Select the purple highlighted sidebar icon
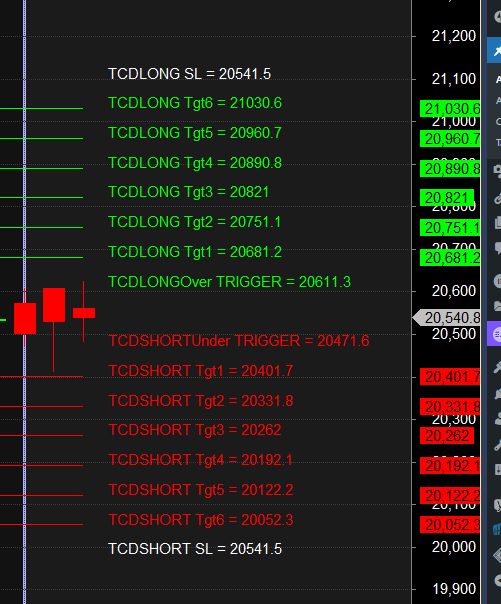Viewport: 501px width, 604px height. coord(494,334)
